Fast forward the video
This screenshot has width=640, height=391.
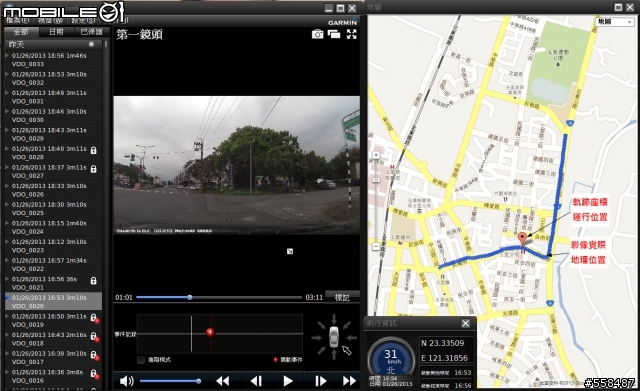coord(349,381)
